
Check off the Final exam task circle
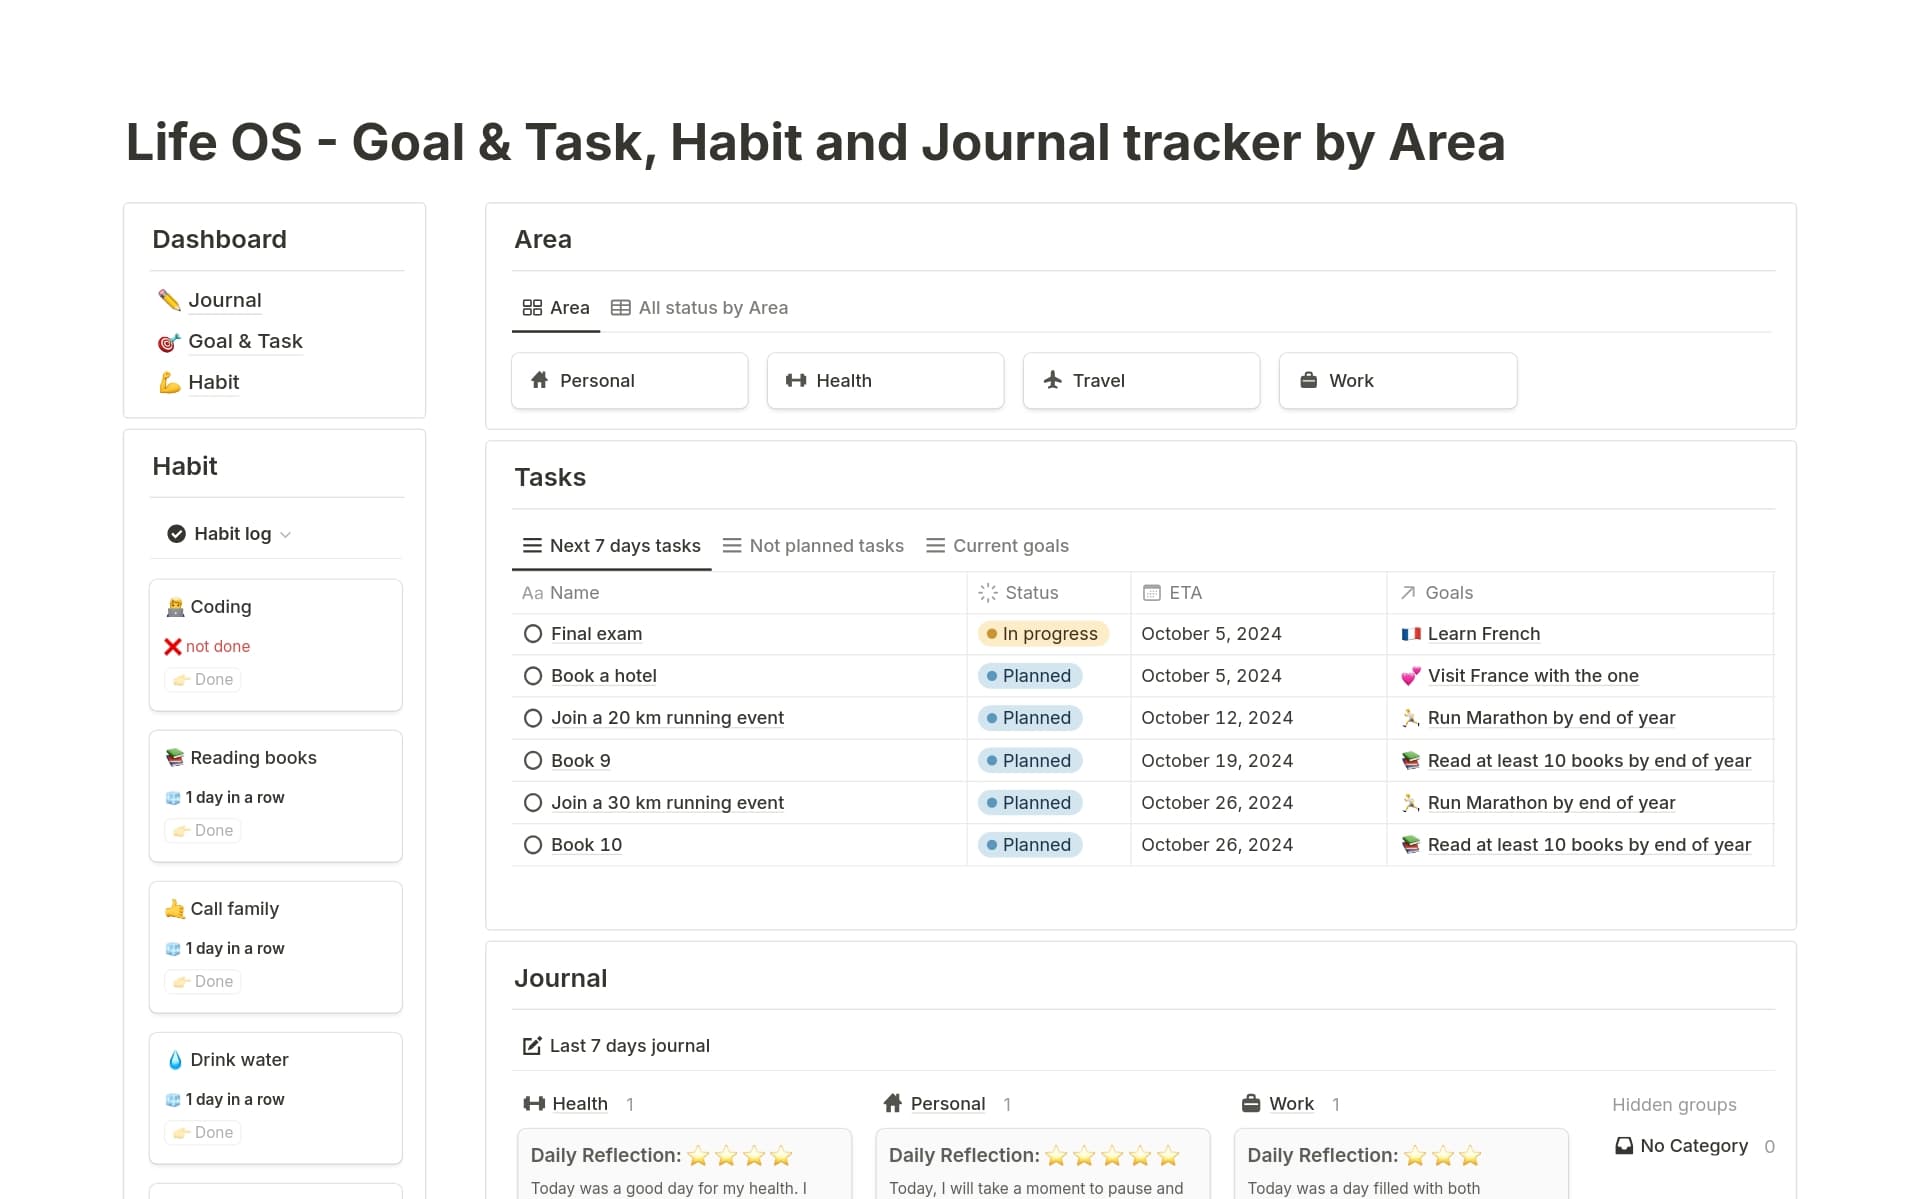point(533,634)
